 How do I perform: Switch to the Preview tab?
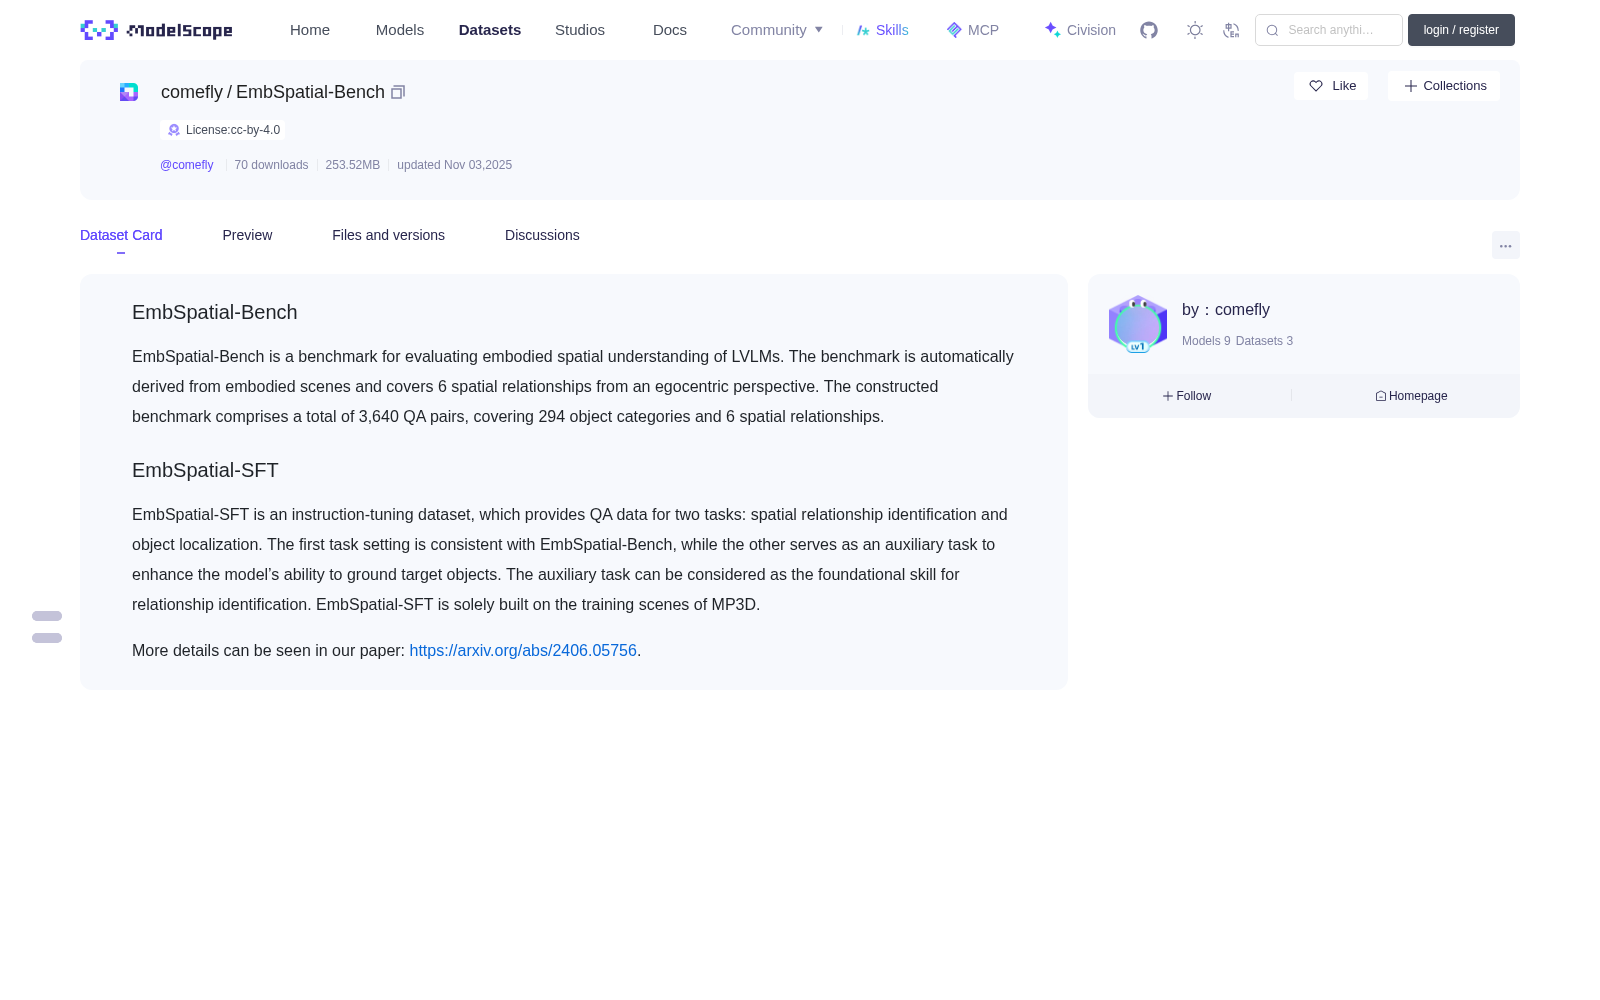(247, 235)
